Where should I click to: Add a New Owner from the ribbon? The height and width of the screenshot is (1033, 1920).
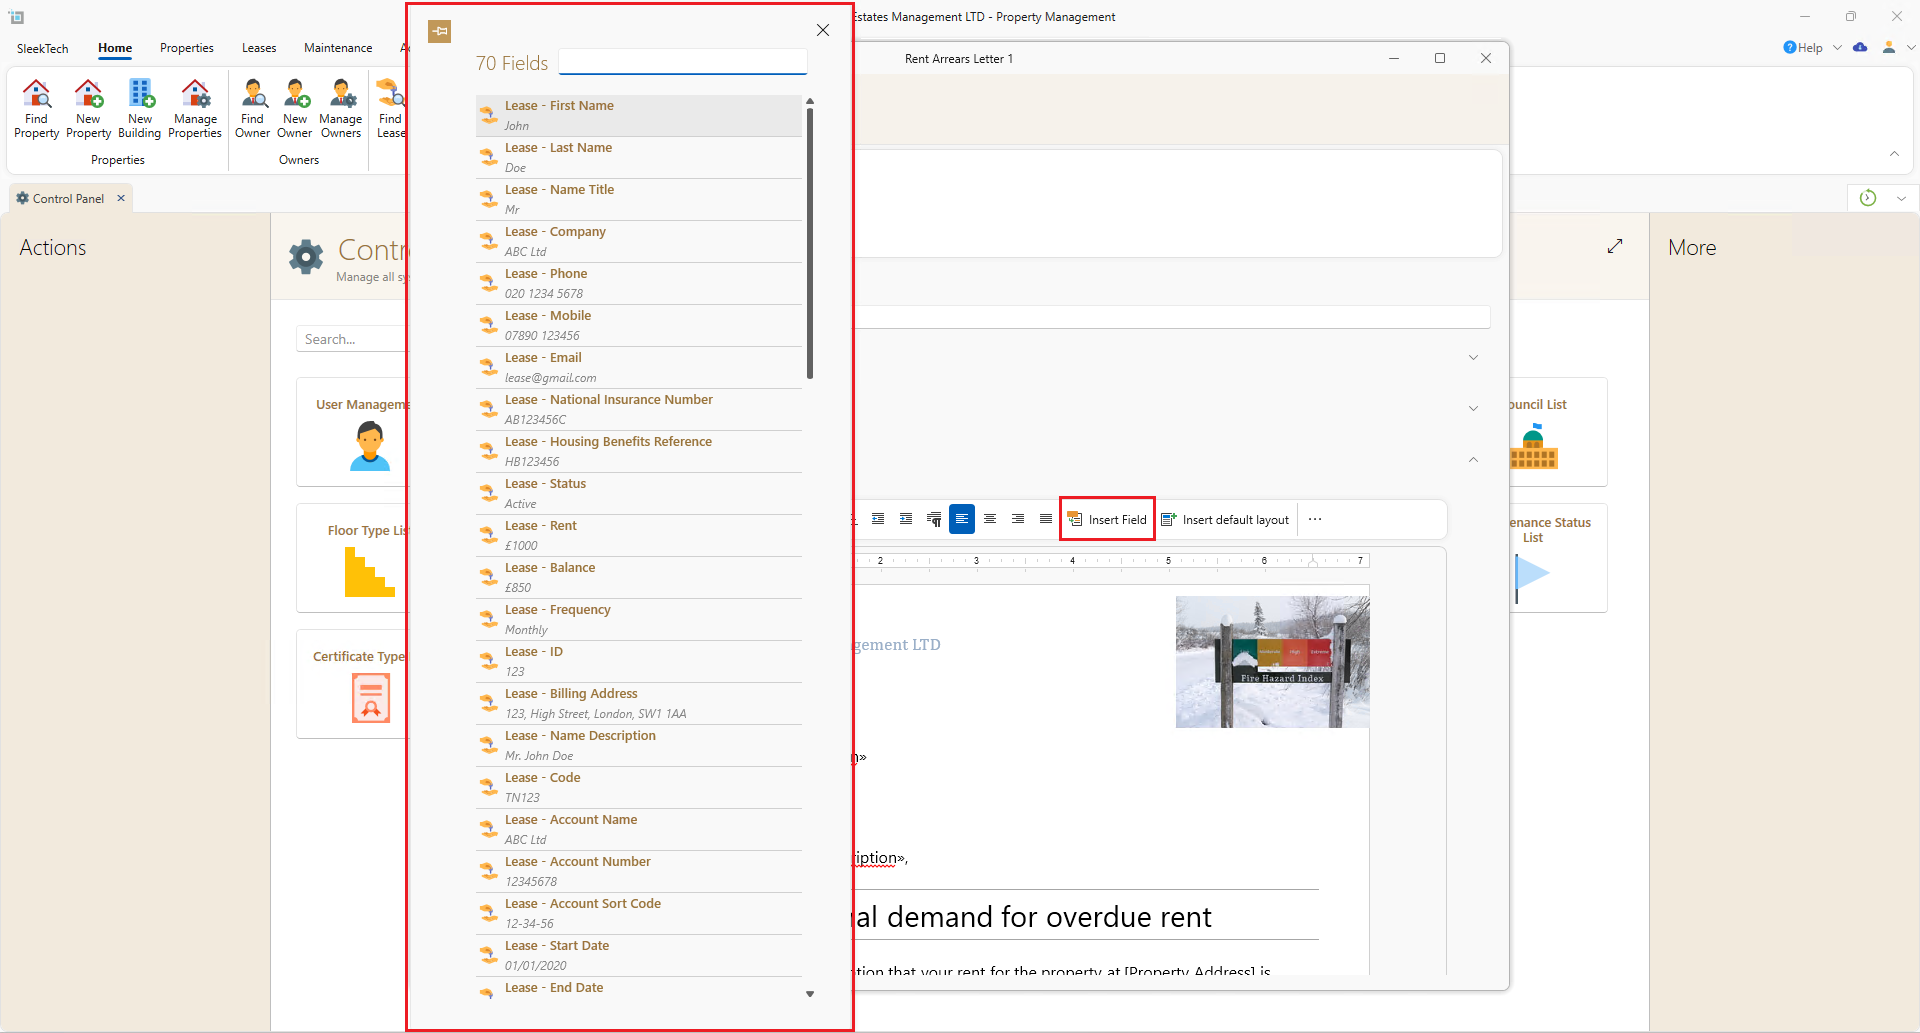295,109
